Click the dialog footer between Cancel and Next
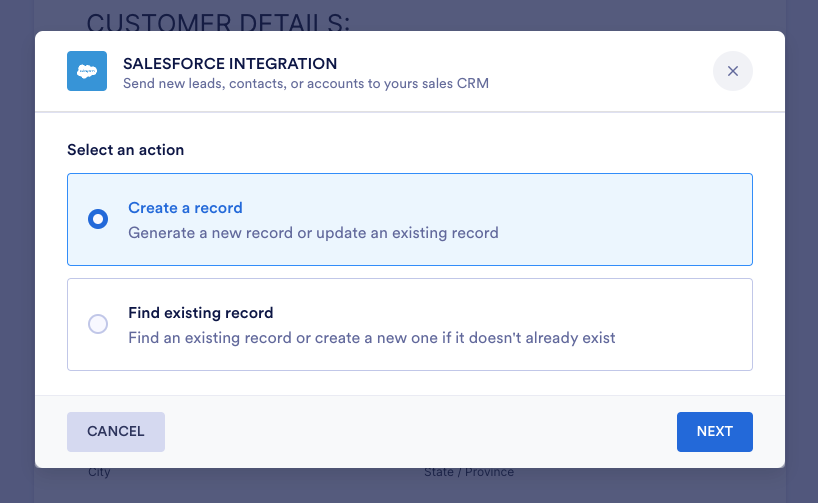 point(420,431)
